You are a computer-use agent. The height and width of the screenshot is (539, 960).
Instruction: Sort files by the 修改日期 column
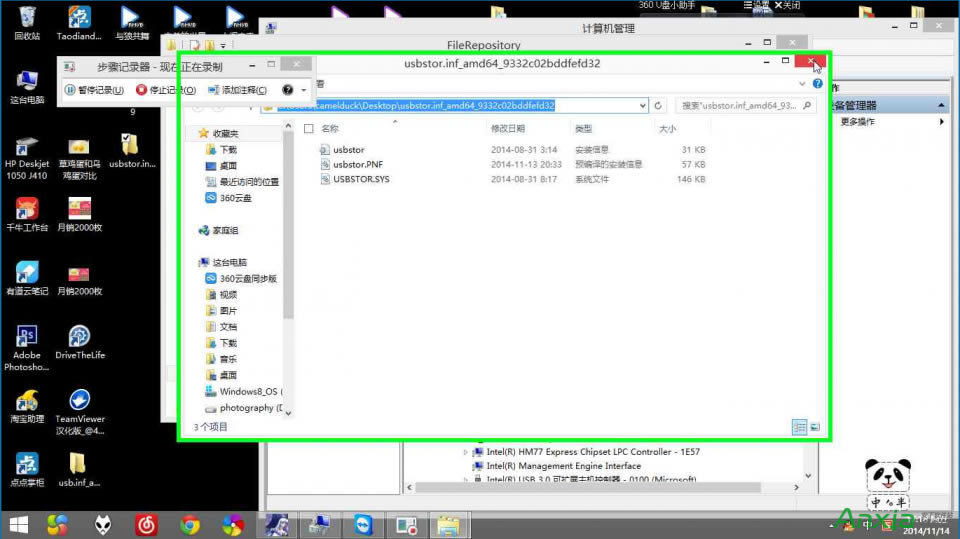tap(508, 128)
